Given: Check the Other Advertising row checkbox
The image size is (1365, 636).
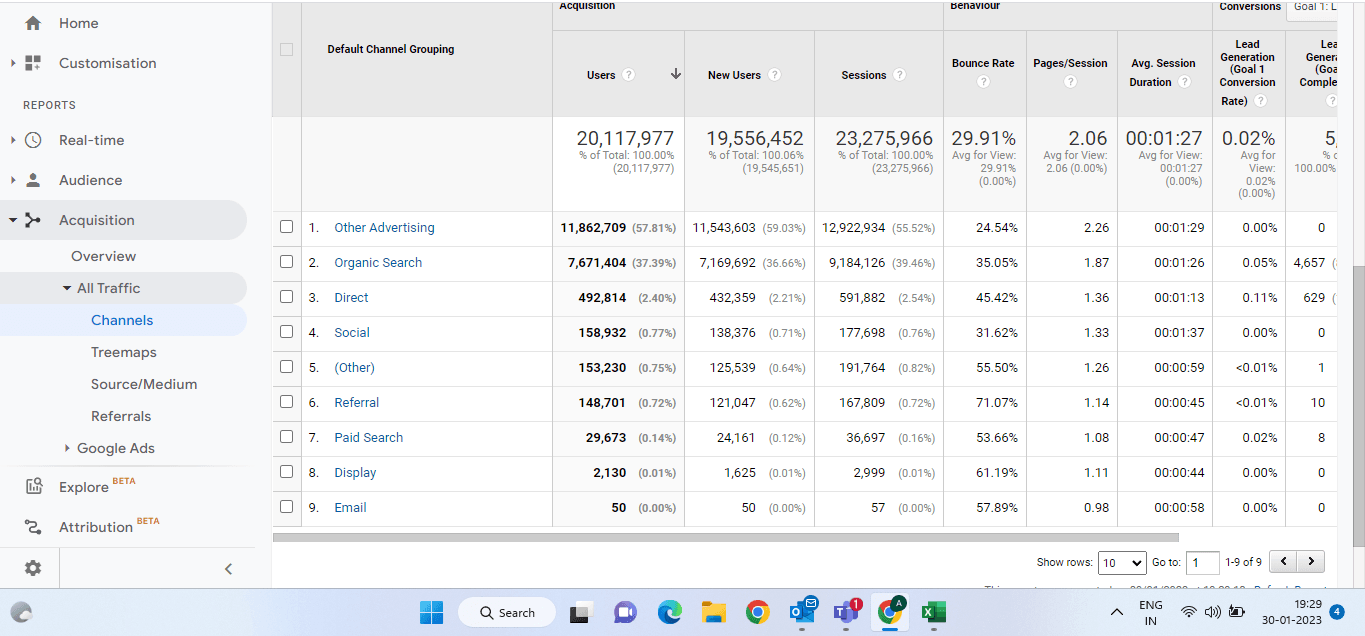Looking at the screenshot, I should click(x=287, y=227).
